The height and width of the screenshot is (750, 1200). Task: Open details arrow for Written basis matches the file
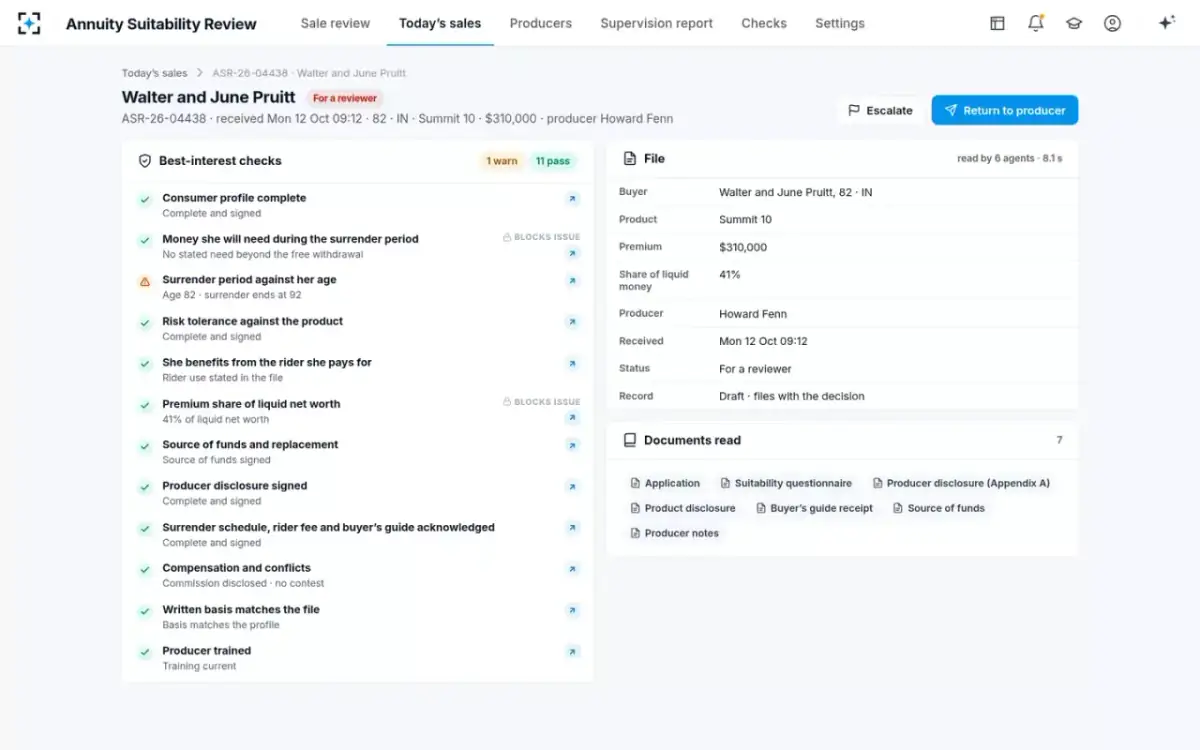tap(572, 610)
